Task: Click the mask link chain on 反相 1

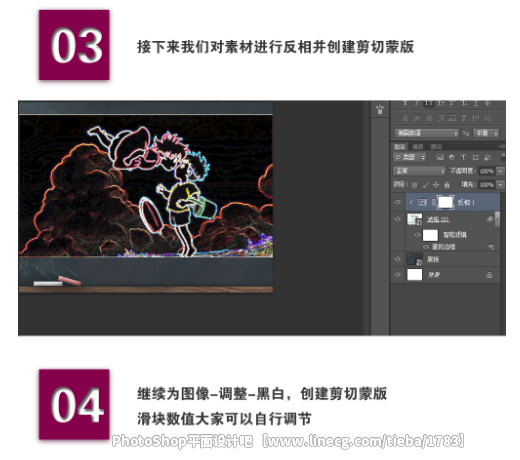Action: pos(434,202)
